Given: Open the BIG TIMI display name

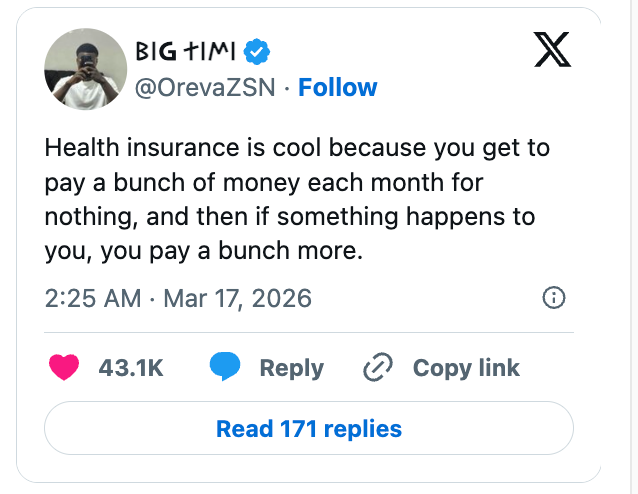Looking at the screenshot, I should [x=184, y=52].
